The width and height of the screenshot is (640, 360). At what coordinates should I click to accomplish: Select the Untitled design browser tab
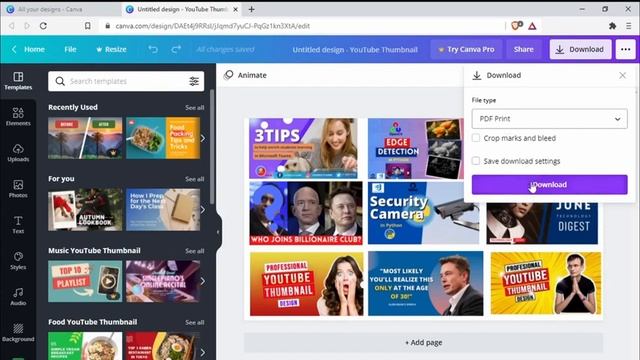point(182,9)
